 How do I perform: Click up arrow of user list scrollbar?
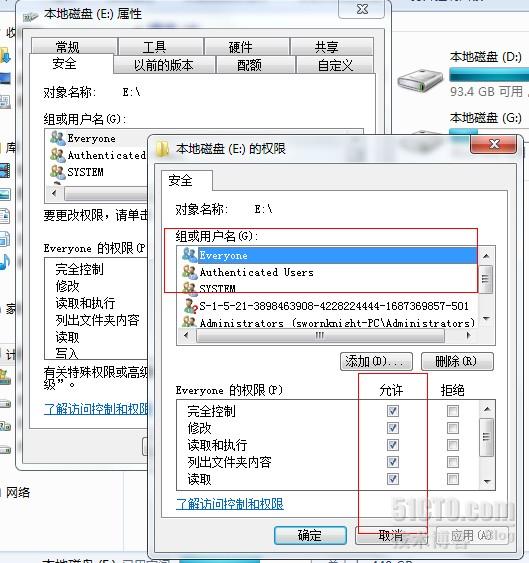coord(486,256)
